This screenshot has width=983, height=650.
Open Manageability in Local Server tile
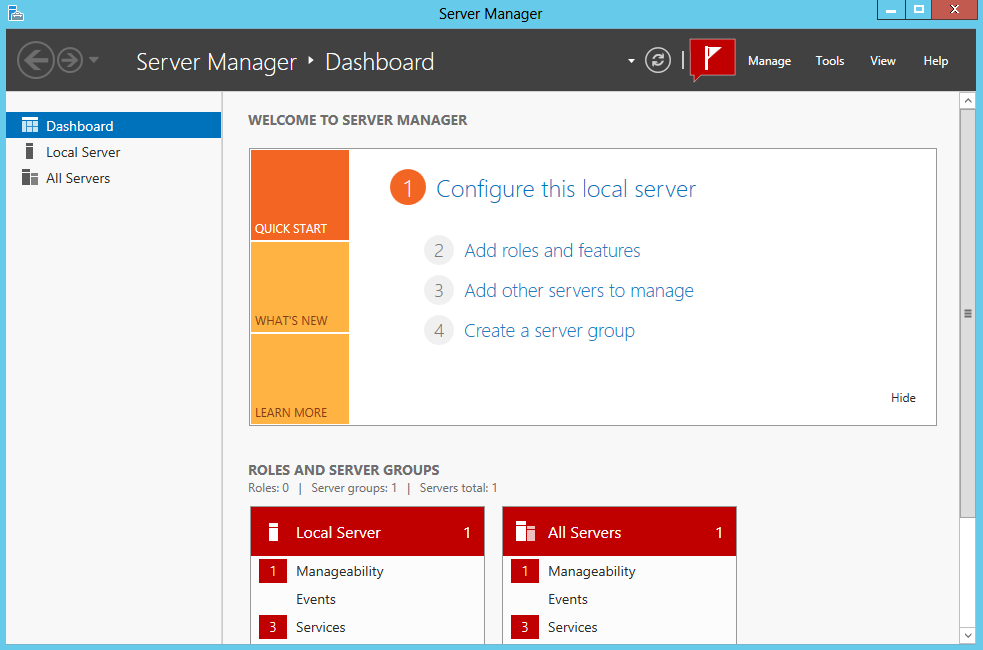point(339,571)
